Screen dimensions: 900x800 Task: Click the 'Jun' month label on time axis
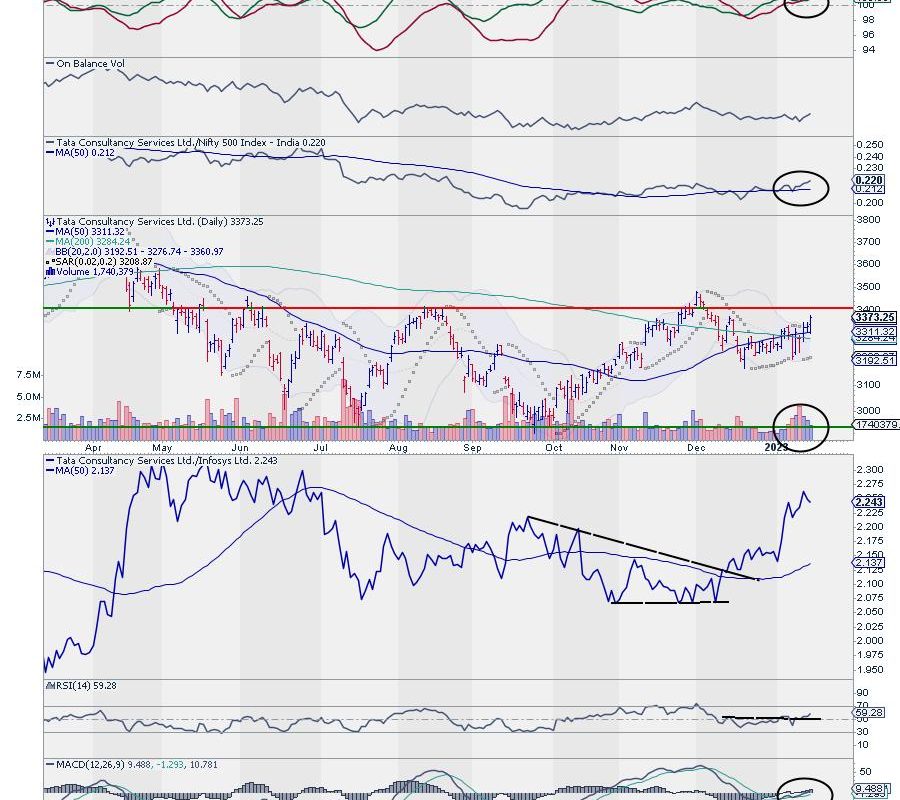coord(240,448)
